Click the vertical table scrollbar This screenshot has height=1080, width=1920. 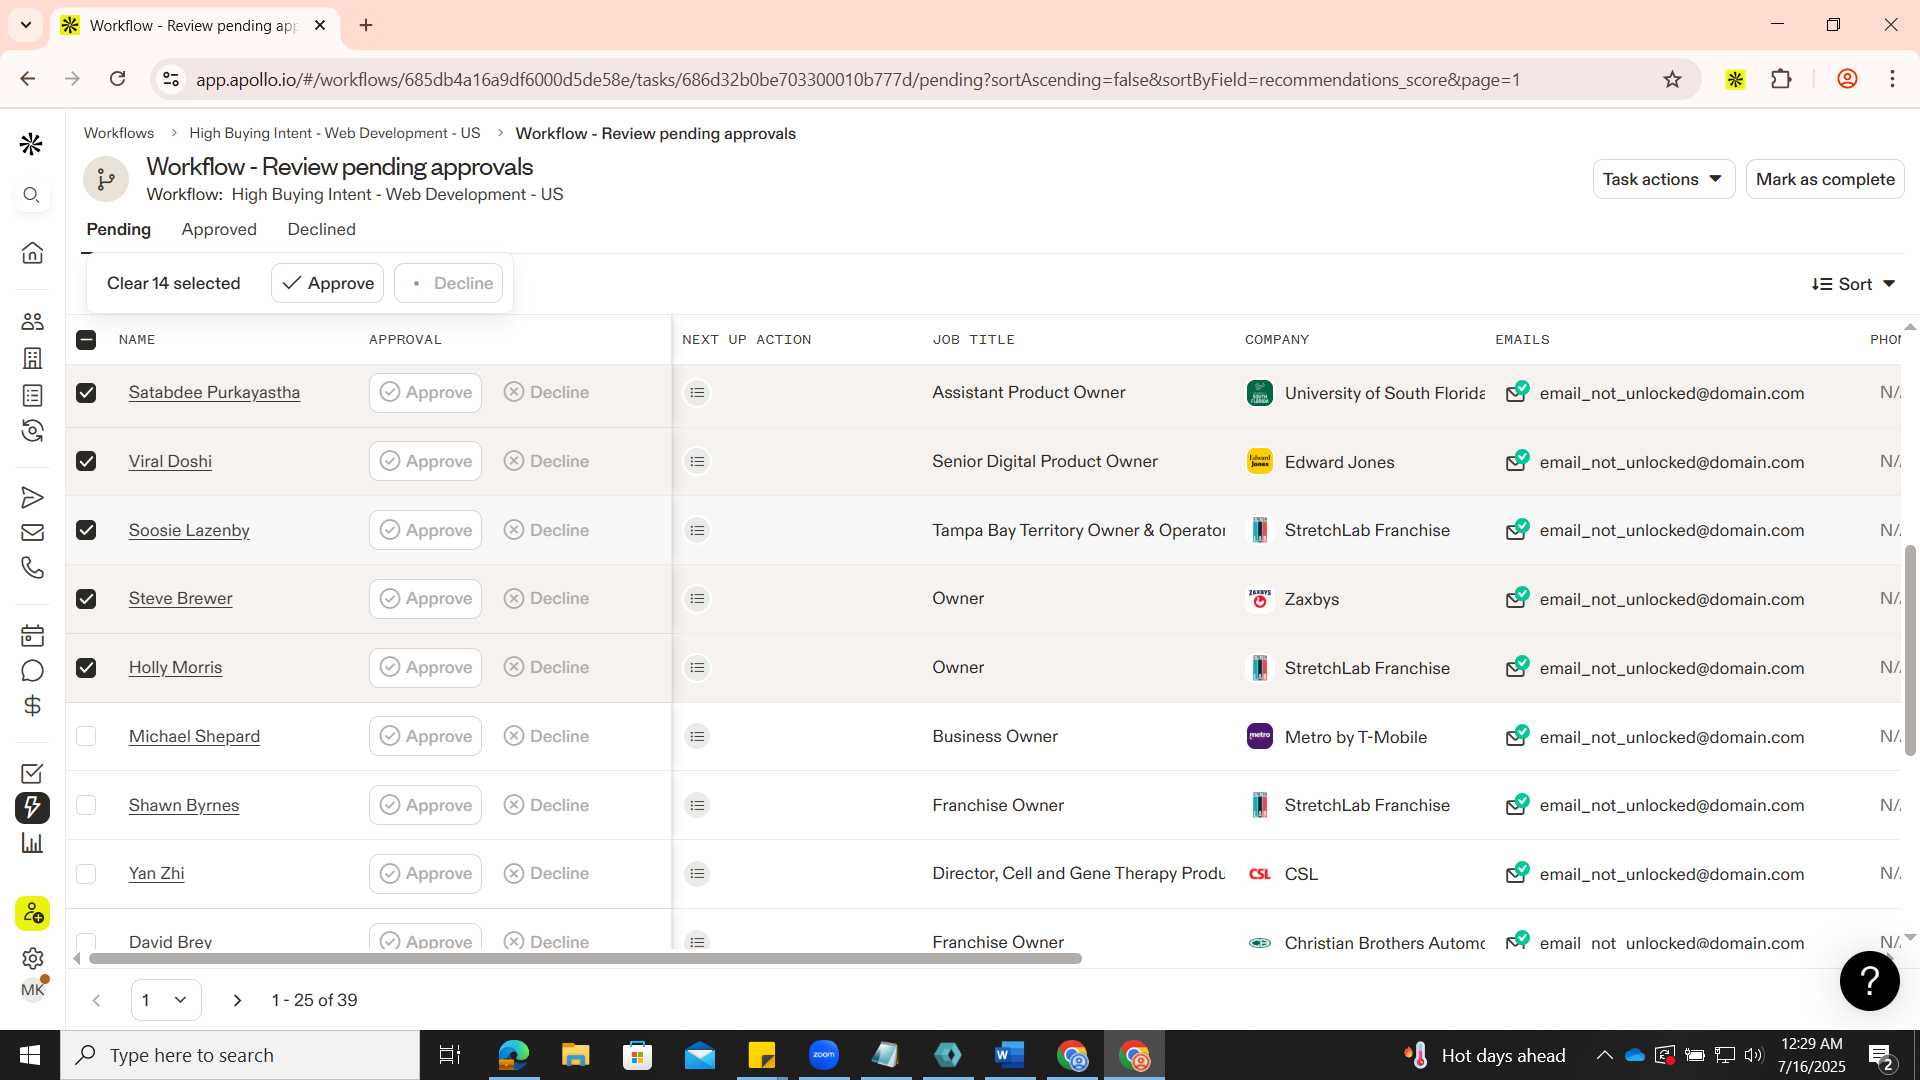[1910, 650]
